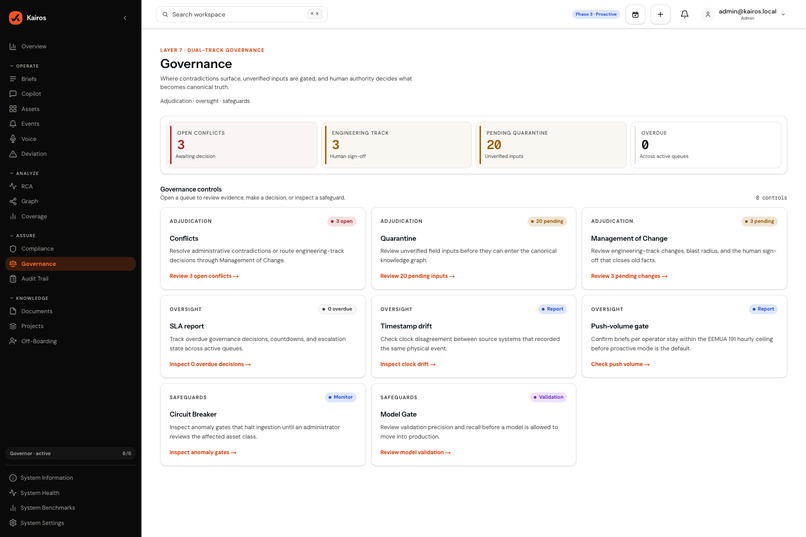
Task: Click the '8 controls' count text
Action: pos(771,198)
